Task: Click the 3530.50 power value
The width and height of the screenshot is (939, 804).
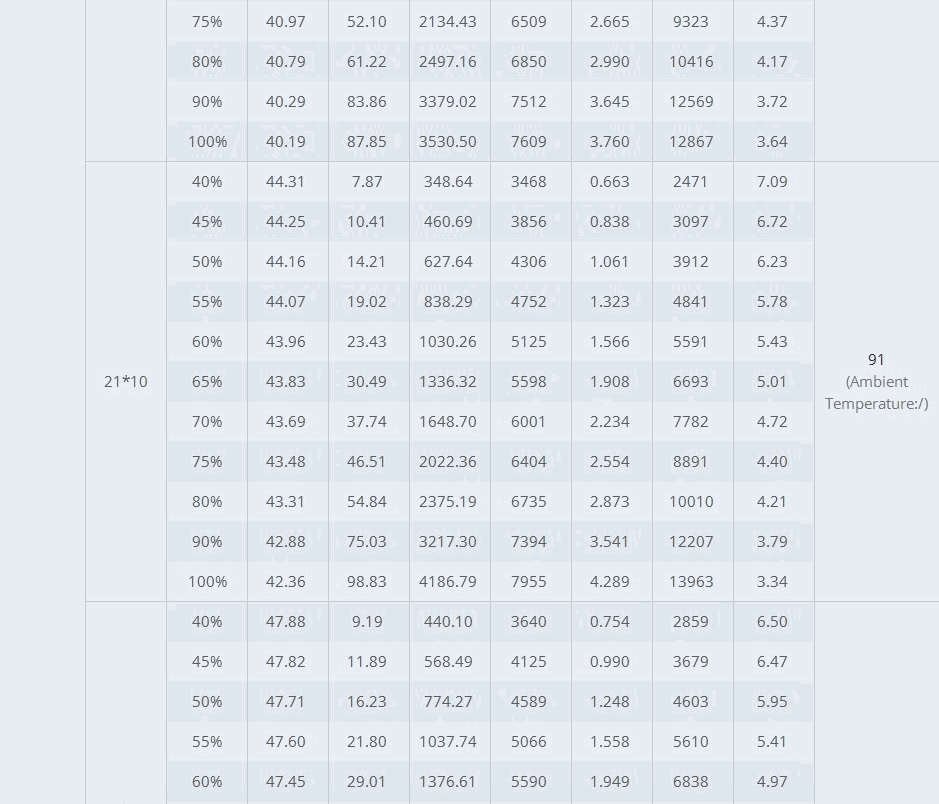Action: tap(448, 141)
